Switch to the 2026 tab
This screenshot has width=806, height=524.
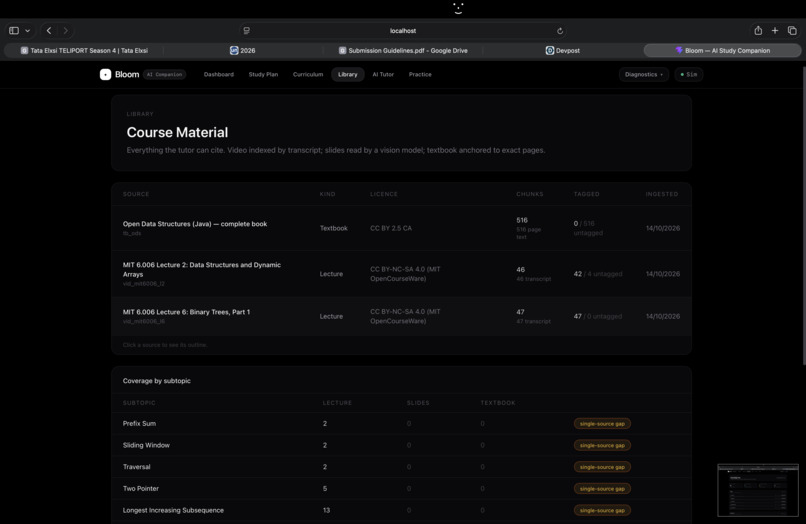tap(242, 50)
